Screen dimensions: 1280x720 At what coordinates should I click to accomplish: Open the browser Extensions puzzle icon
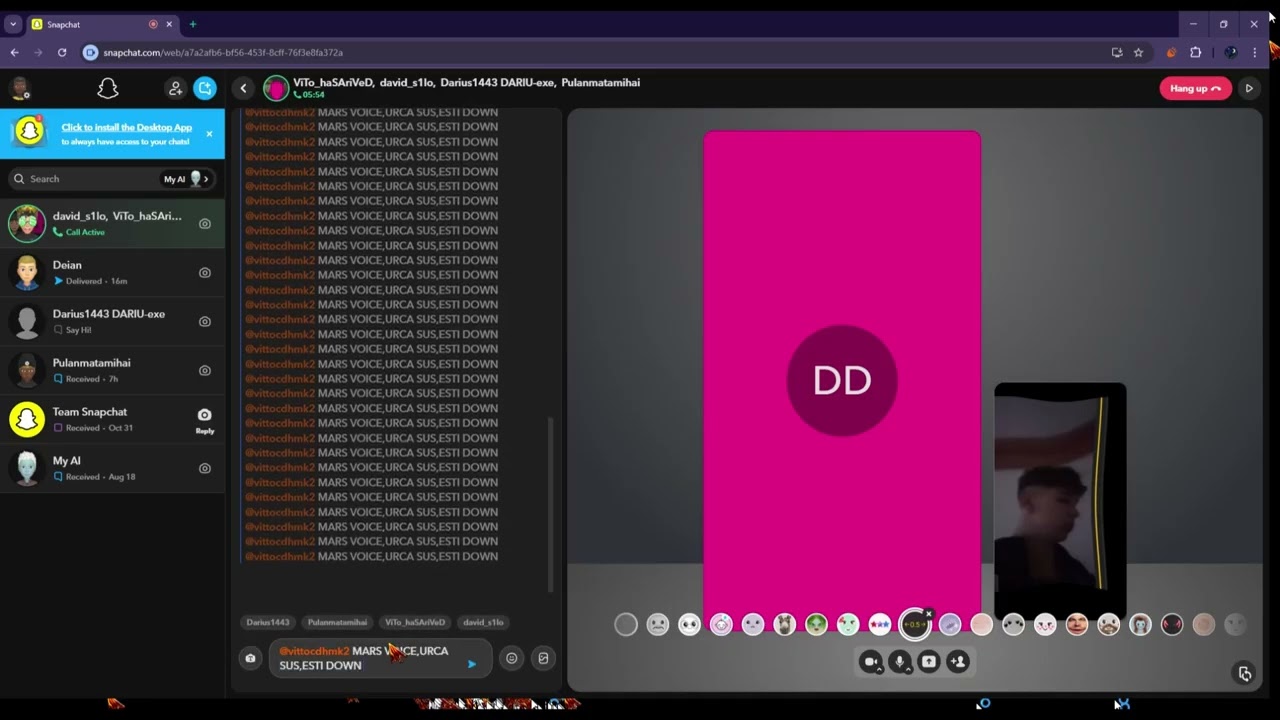[1195, 52]
